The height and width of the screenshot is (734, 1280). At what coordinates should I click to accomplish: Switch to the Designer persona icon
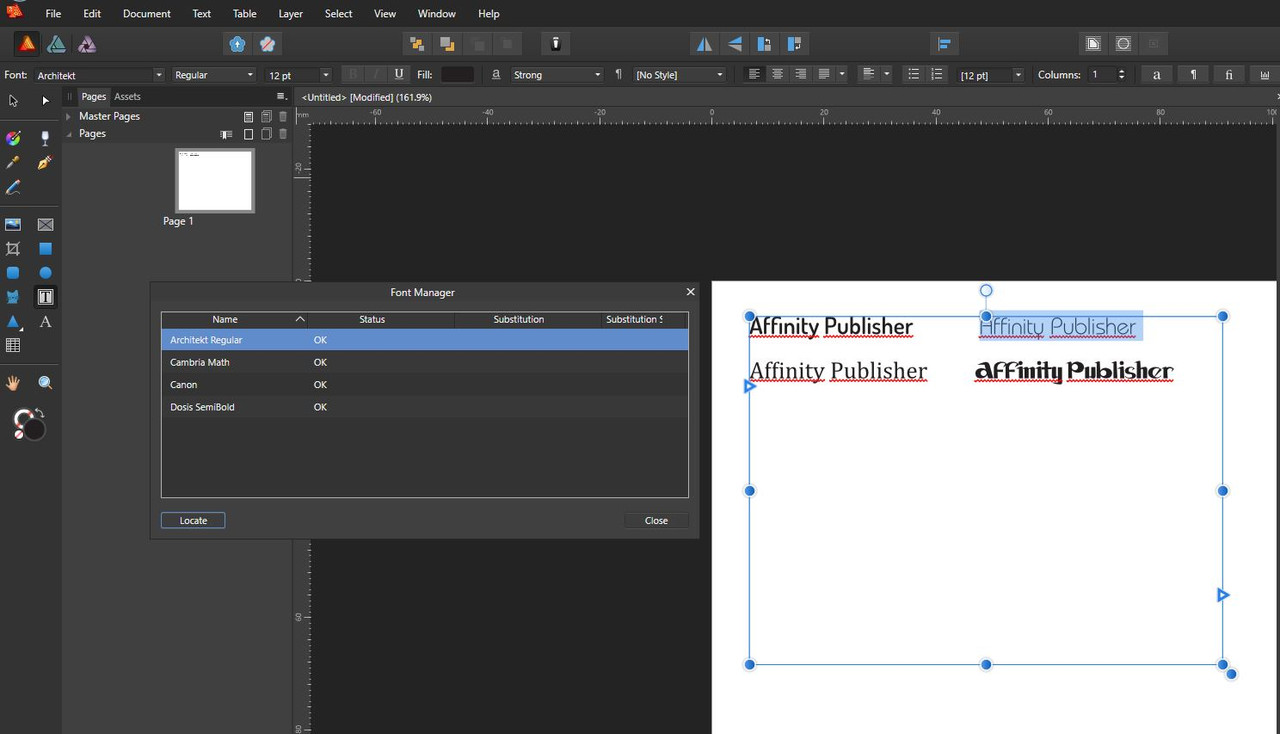coord(57,44)
